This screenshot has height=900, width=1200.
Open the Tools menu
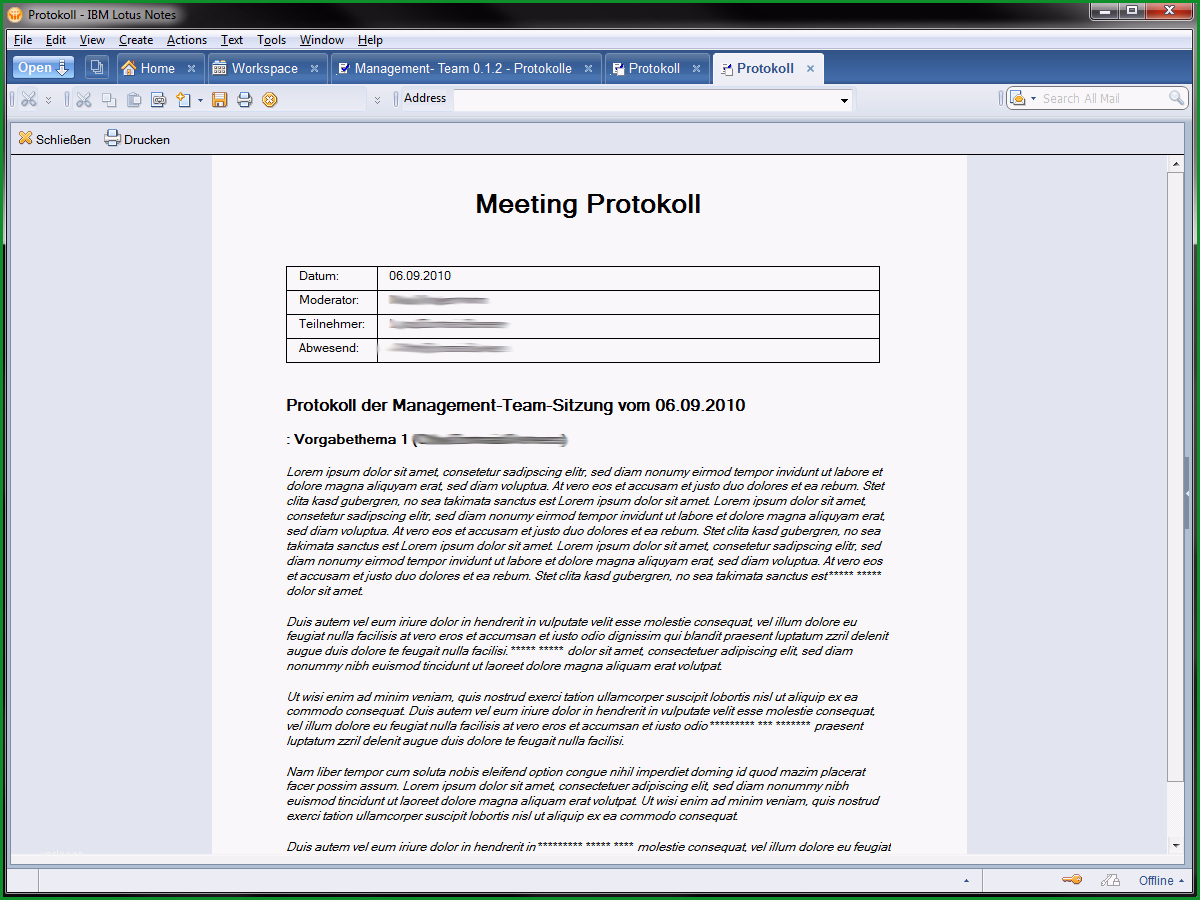[272, 40]
